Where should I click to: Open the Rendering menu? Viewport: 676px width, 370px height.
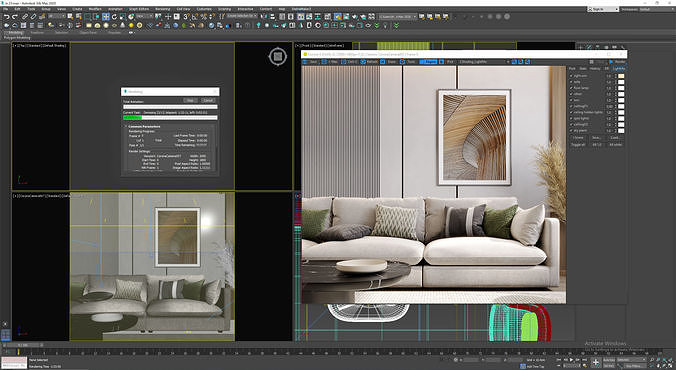163,9
